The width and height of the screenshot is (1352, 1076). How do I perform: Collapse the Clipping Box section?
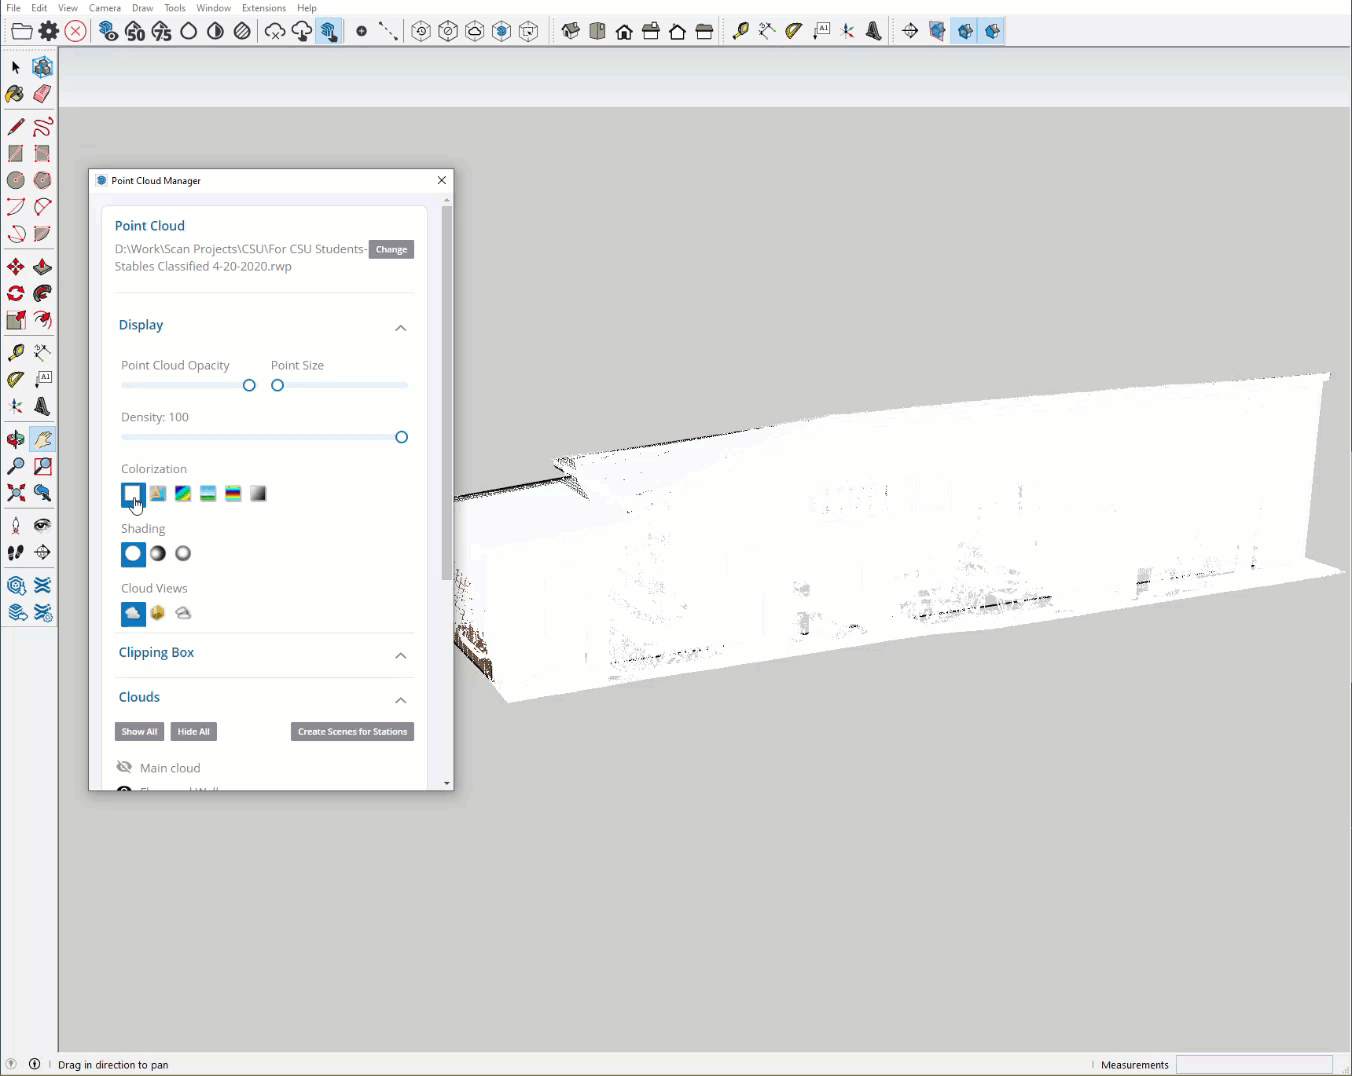(x=400, y=655)
